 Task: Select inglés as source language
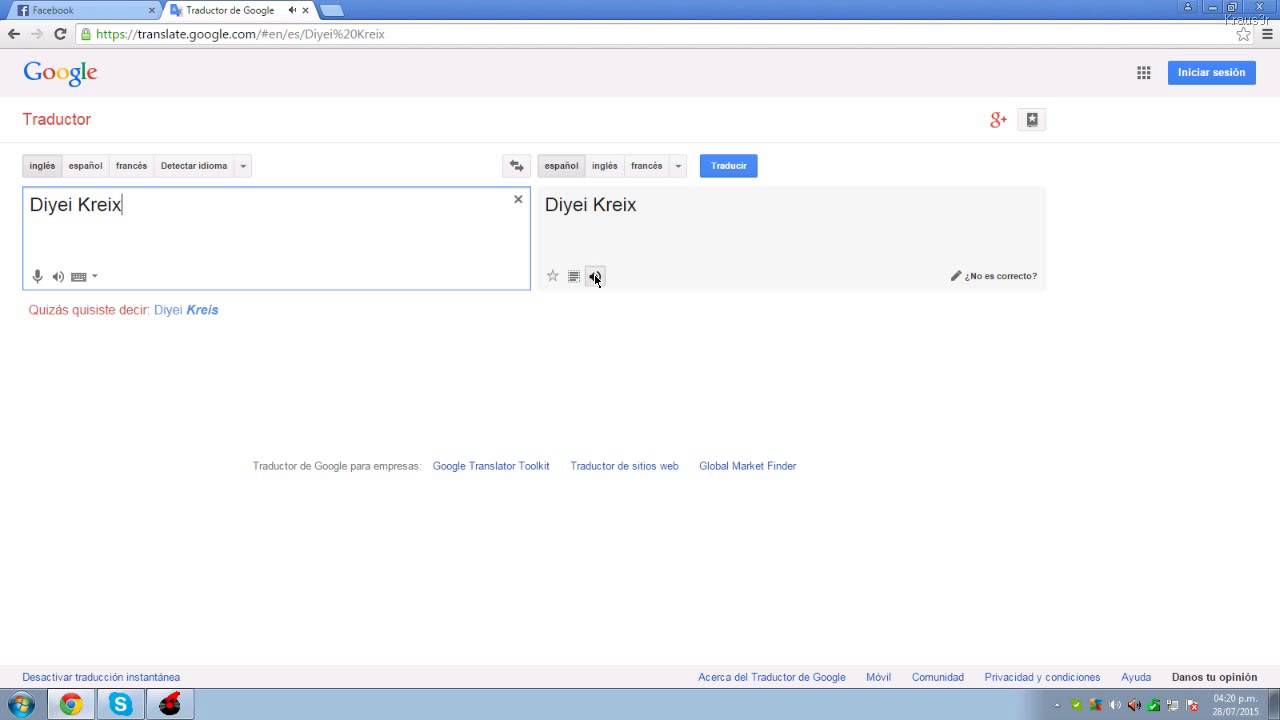(x=42, y=166)
